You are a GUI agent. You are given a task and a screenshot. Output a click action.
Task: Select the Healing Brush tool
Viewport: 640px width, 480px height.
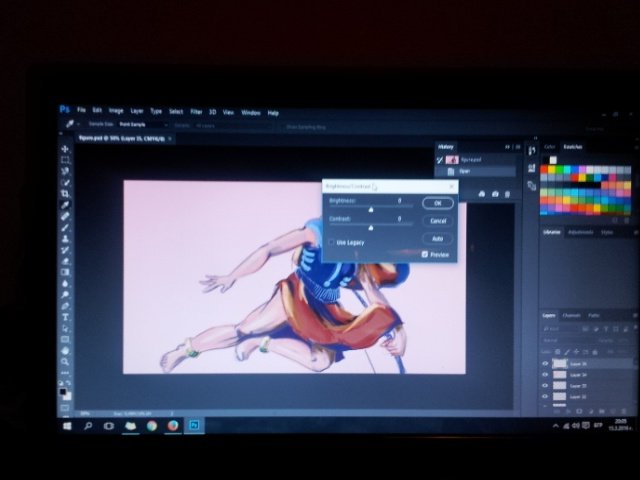(x=65, y=216)
